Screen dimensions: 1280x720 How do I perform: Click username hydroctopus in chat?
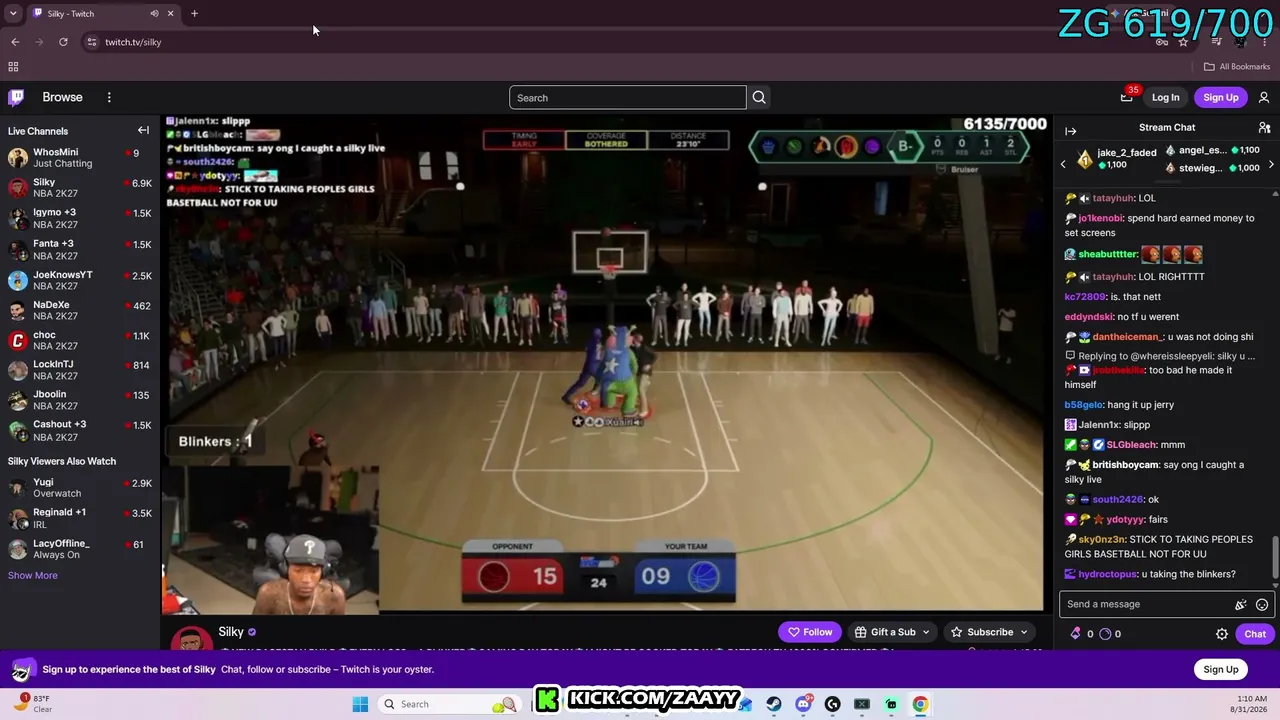[x=1107, y=574]
